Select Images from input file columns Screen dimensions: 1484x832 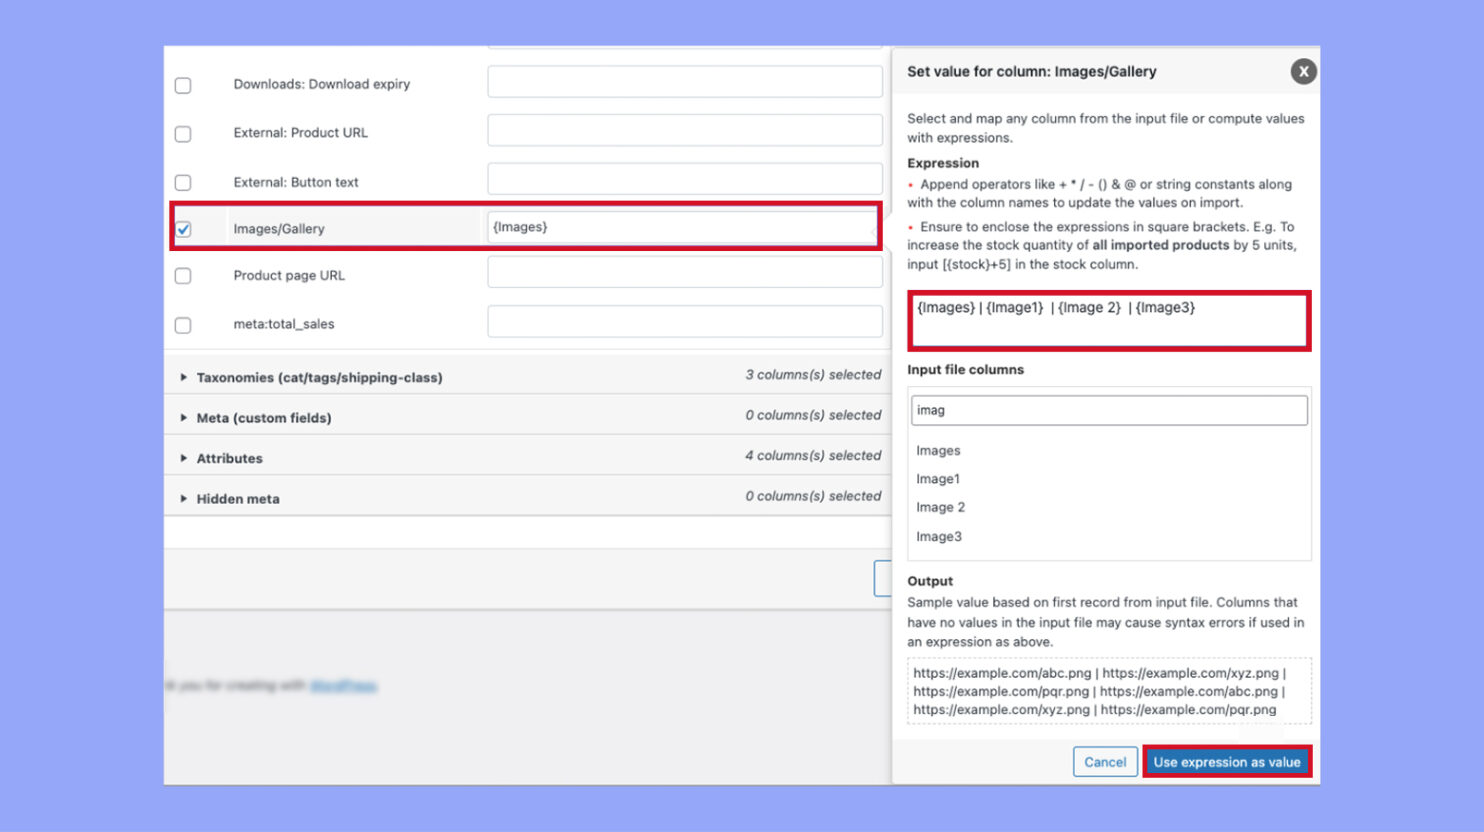click(x=938, y=450)
